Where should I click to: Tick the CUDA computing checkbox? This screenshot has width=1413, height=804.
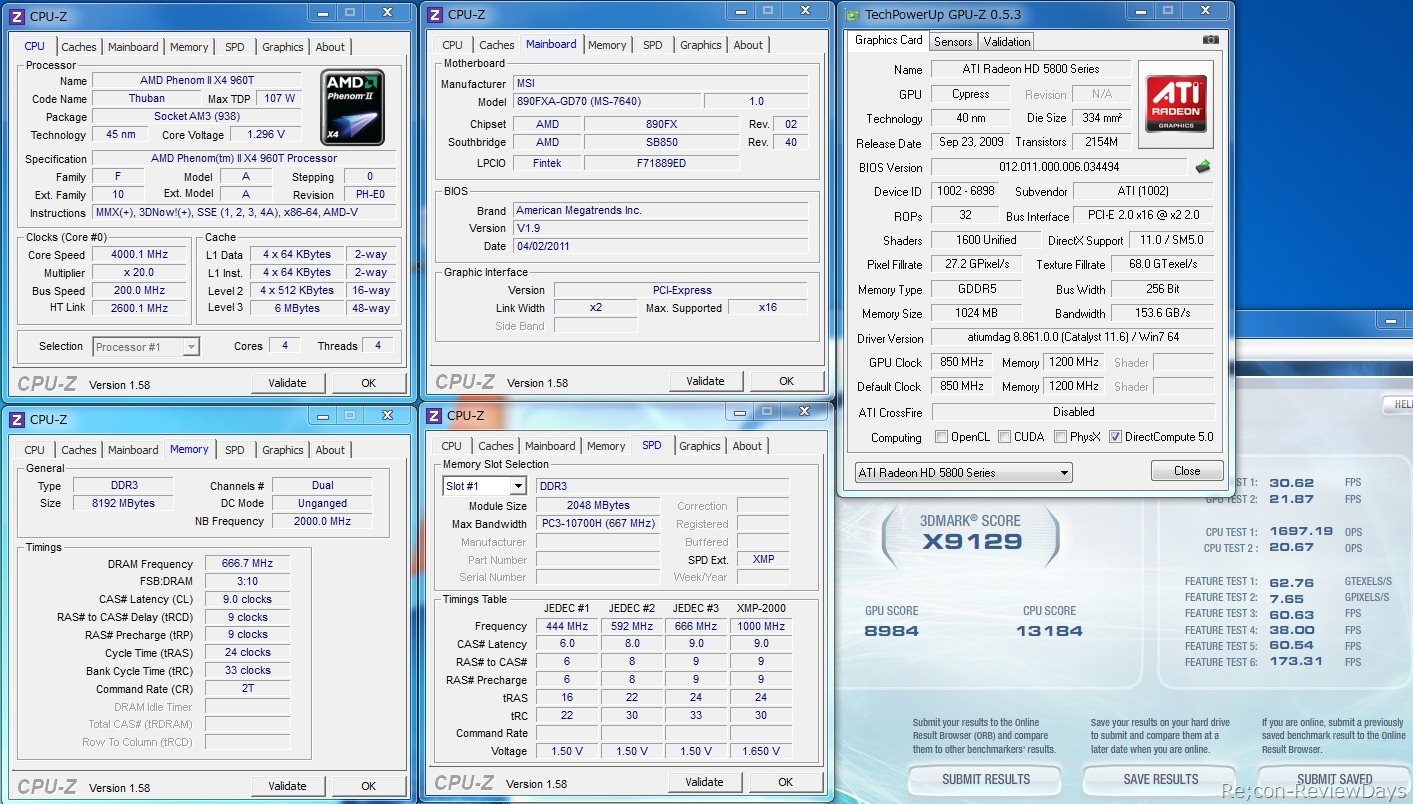click(x=1003, y=437)
